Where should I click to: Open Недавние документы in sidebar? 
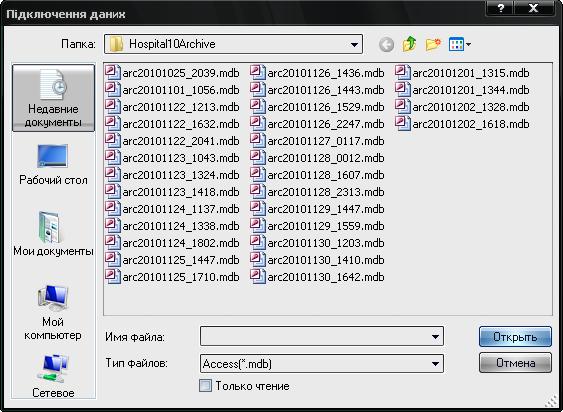53,98
